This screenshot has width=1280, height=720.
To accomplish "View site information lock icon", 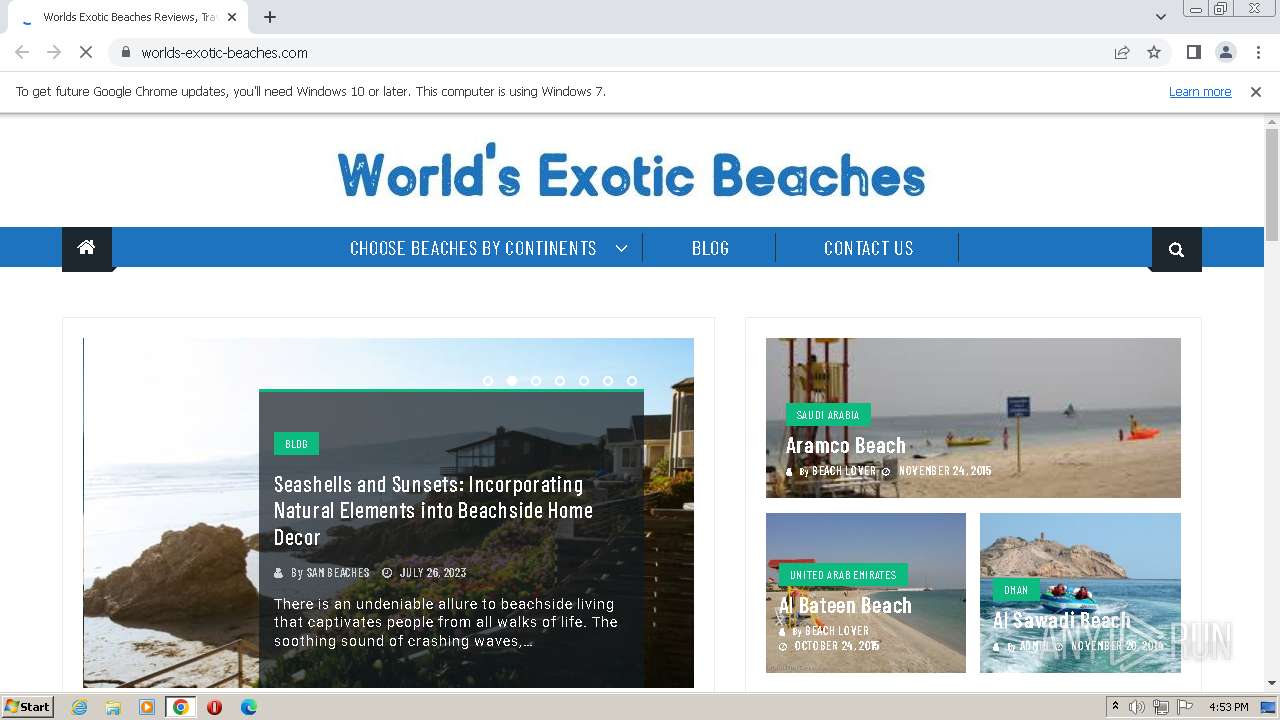I will [x=125, y=52].
